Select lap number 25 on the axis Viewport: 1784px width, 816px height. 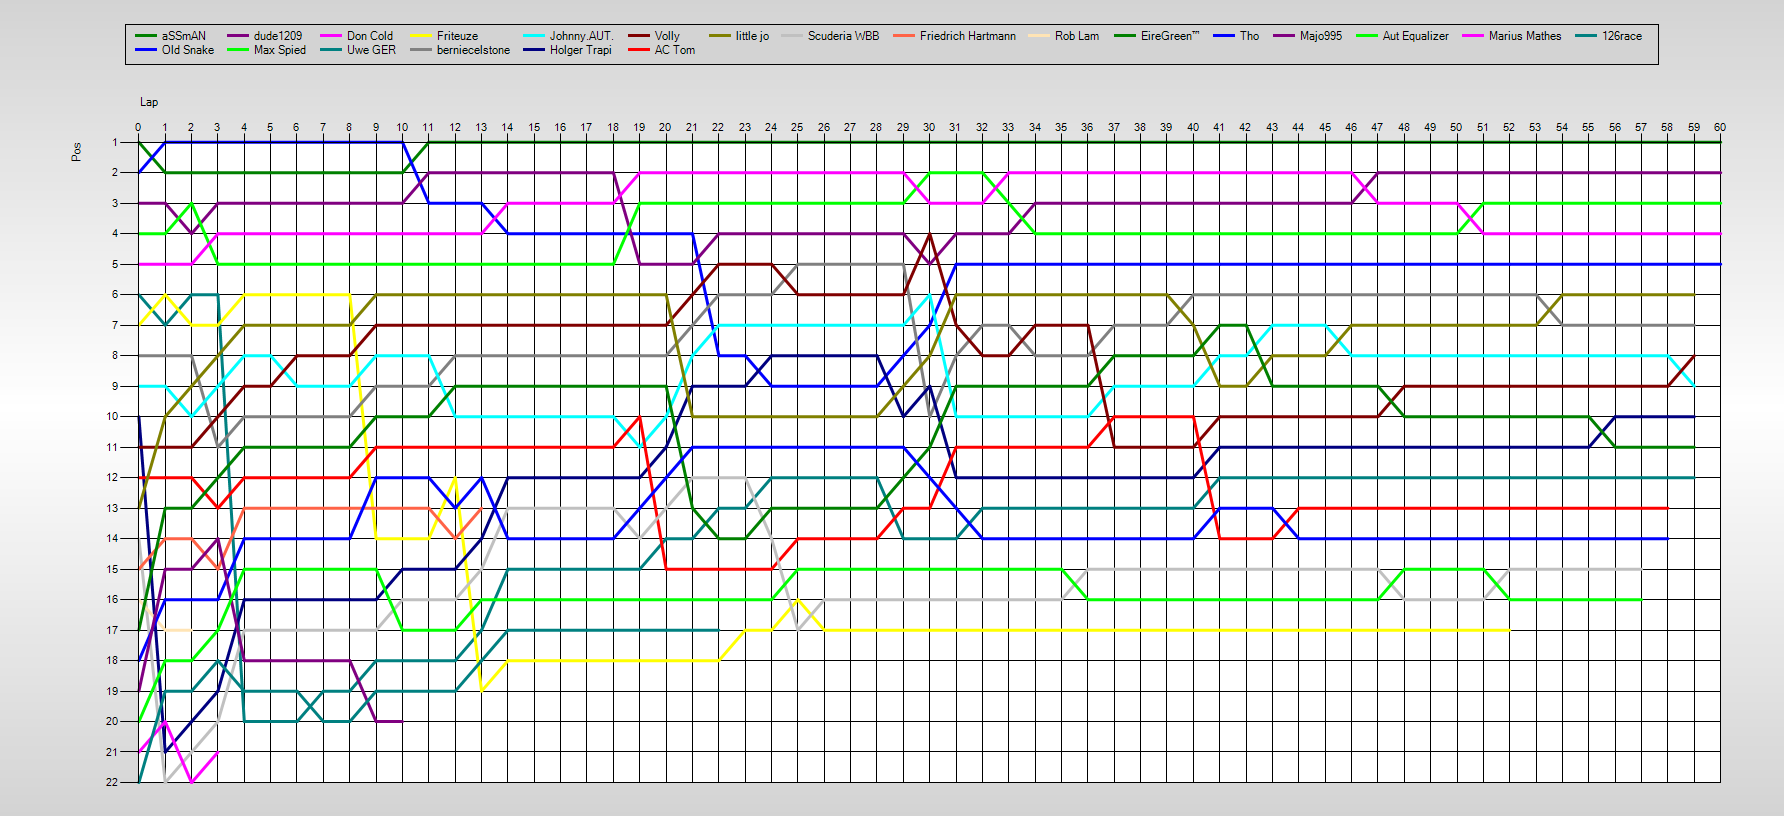point(797,127)
